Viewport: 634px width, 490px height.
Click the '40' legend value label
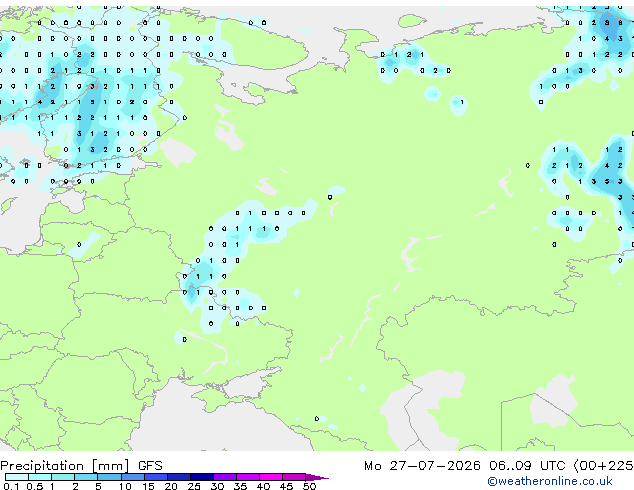tap(263, 486)
